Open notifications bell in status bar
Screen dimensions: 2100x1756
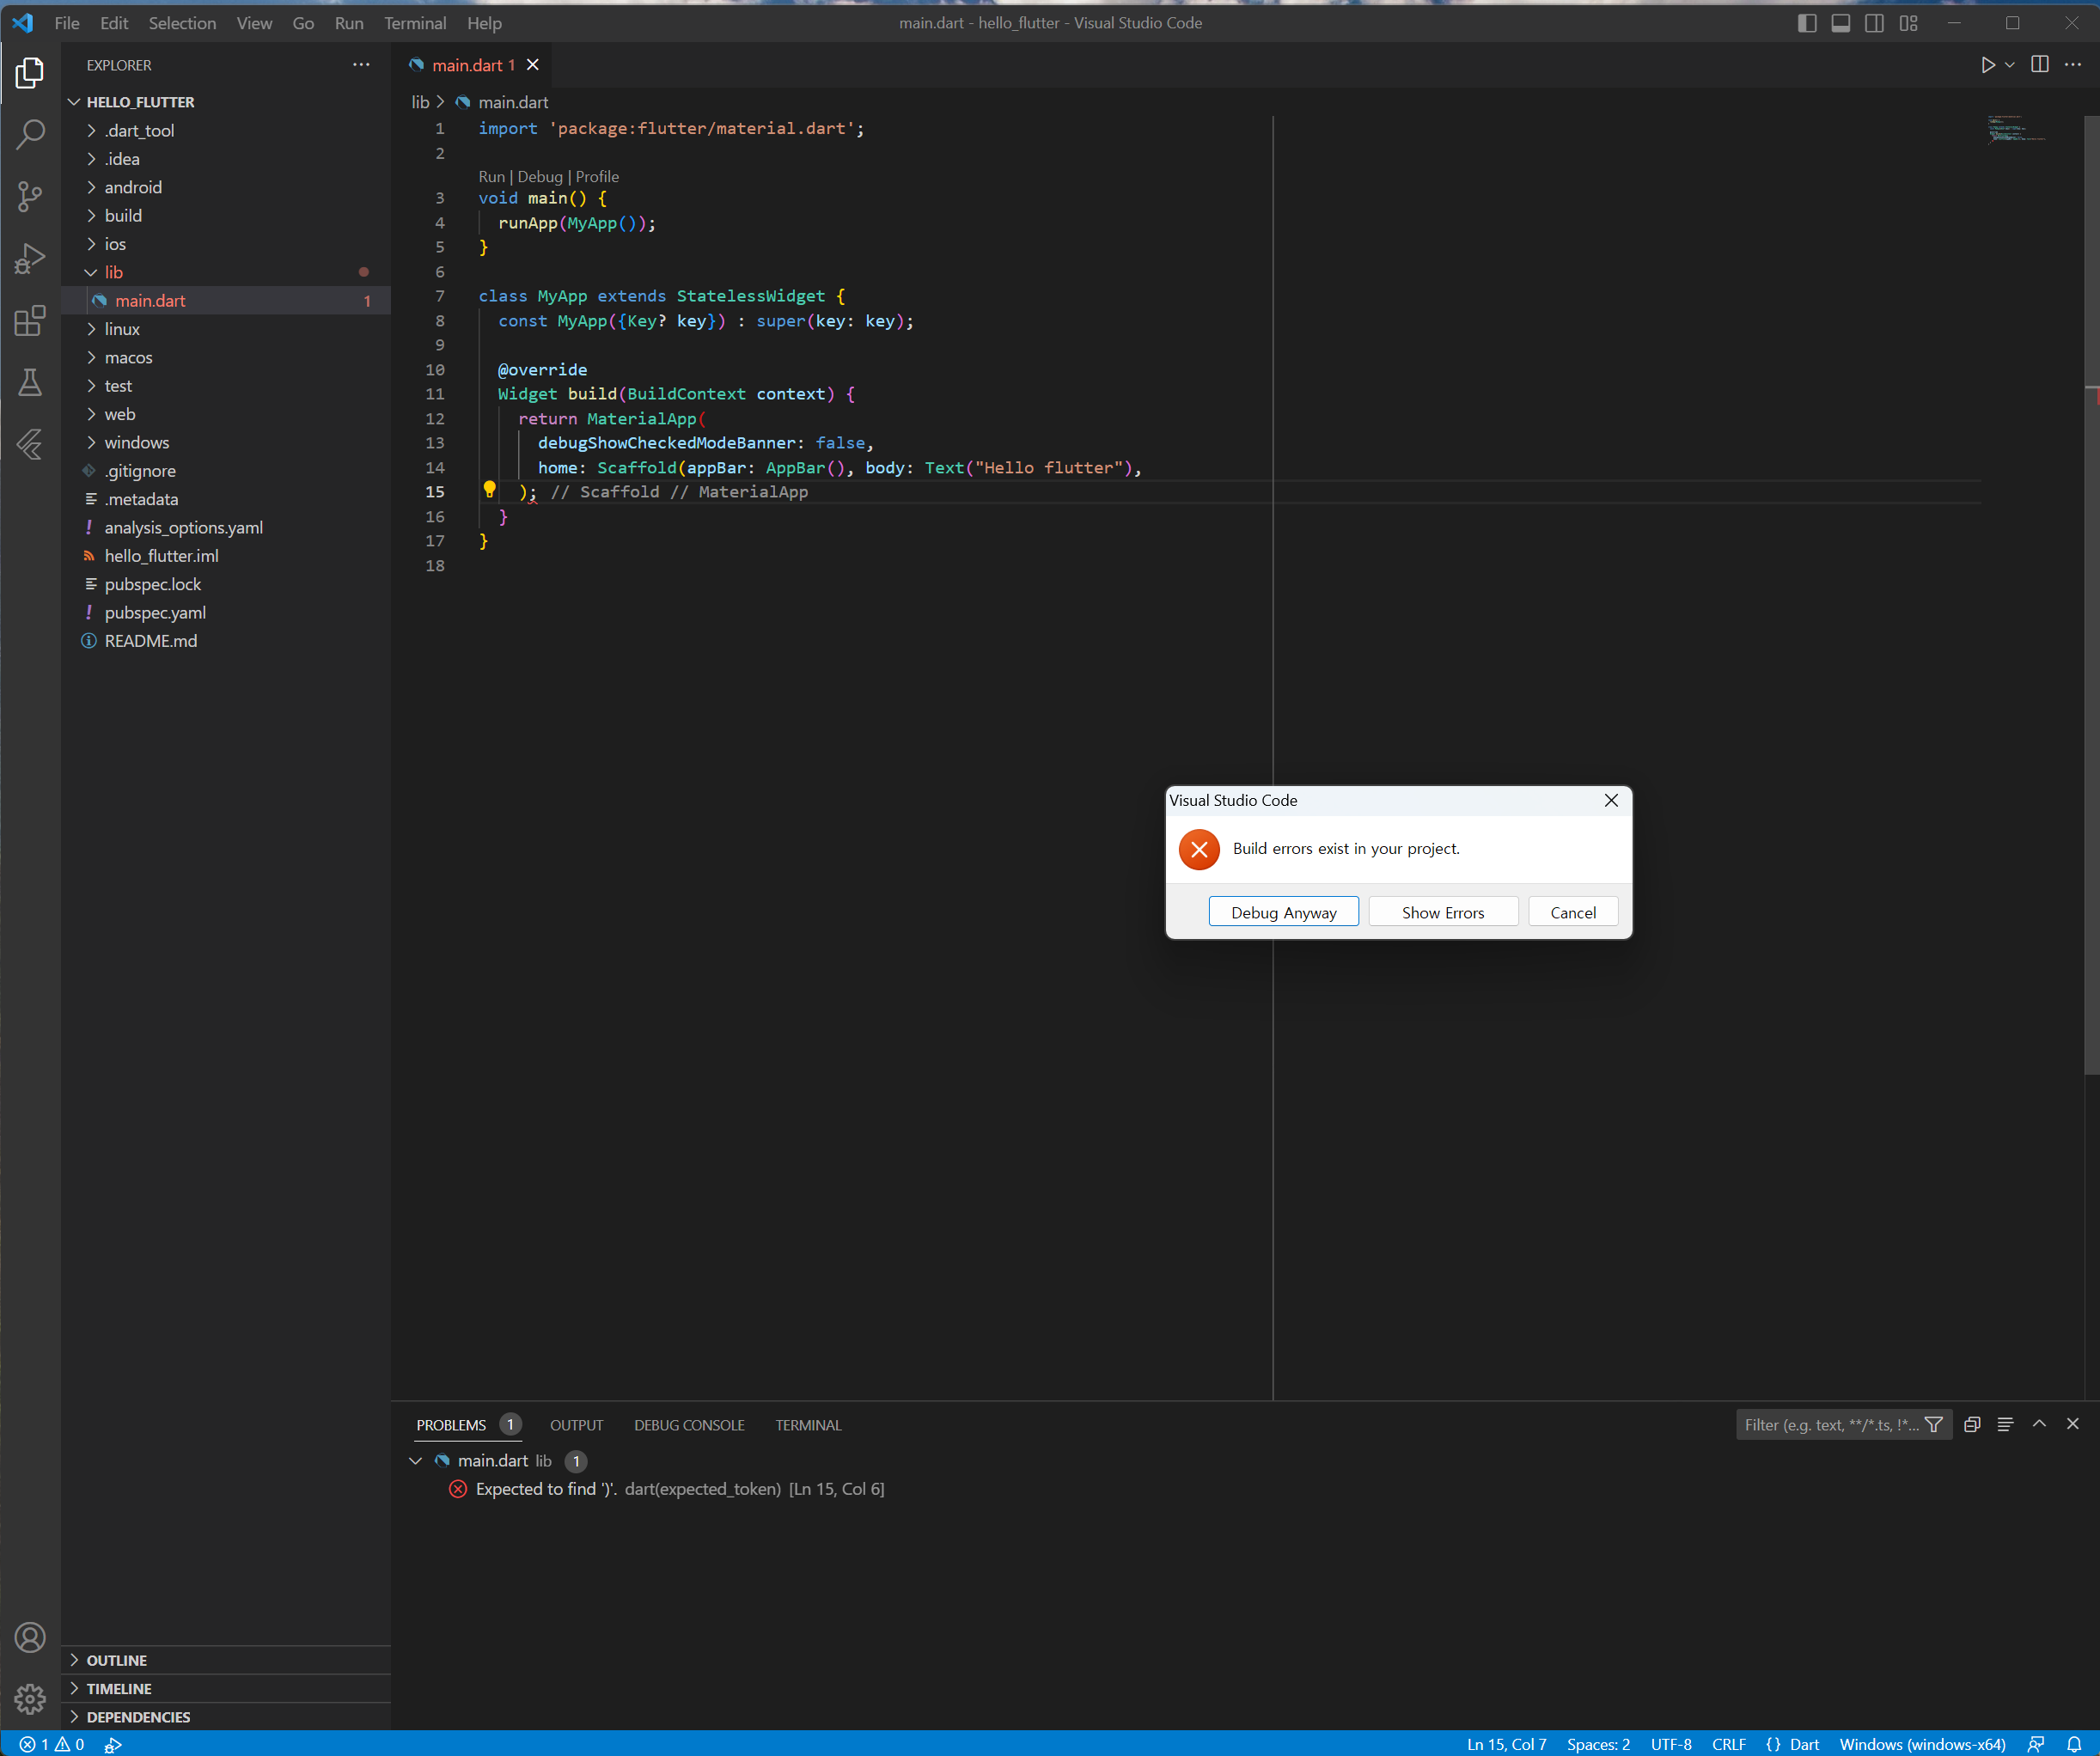point(2074,1744)
